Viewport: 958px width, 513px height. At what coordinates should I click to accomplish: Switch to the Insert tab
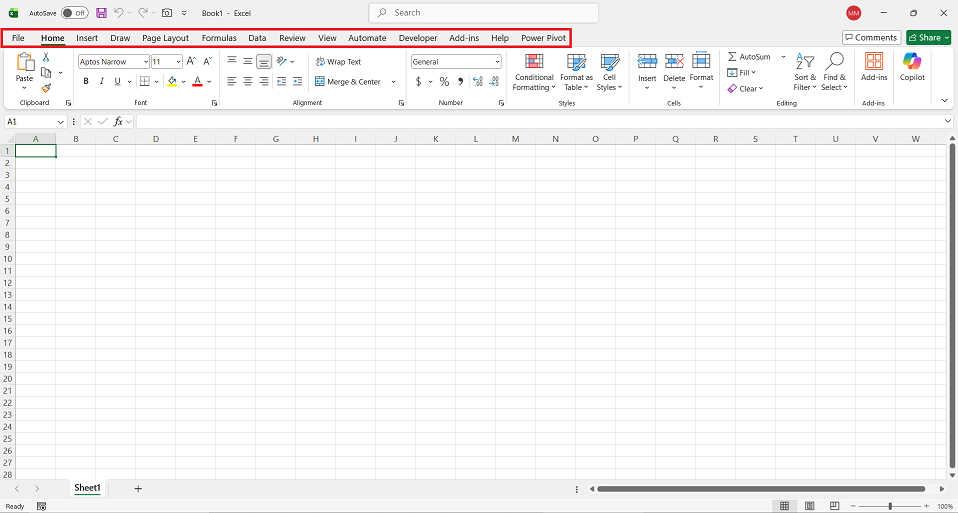87,38
